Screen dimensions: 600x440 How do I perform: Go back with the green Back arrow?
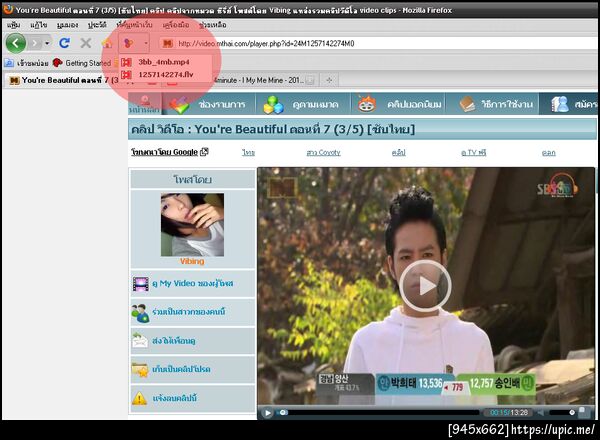16,43
